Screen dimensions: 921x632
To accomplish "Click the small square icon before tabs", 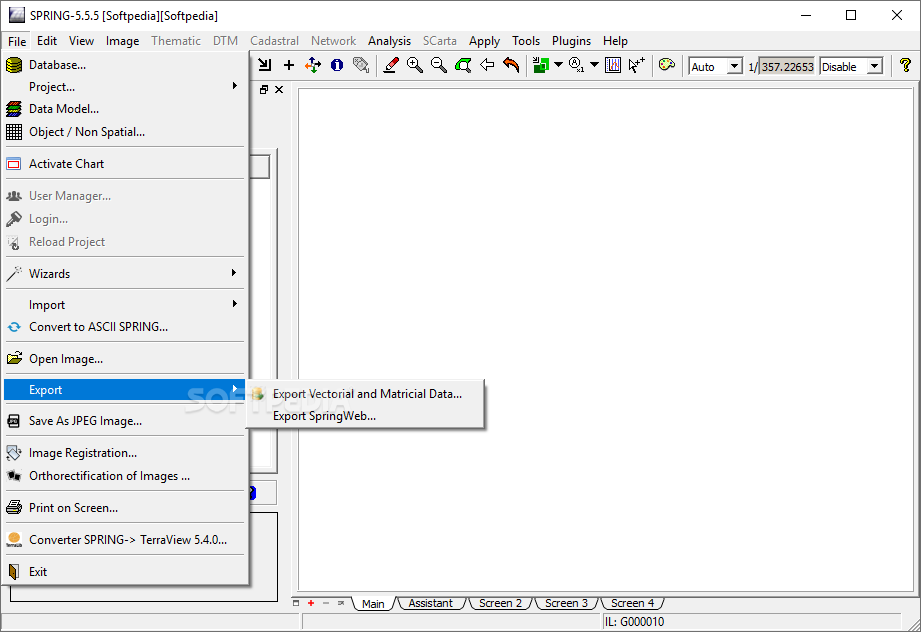I will pos(296,603).
